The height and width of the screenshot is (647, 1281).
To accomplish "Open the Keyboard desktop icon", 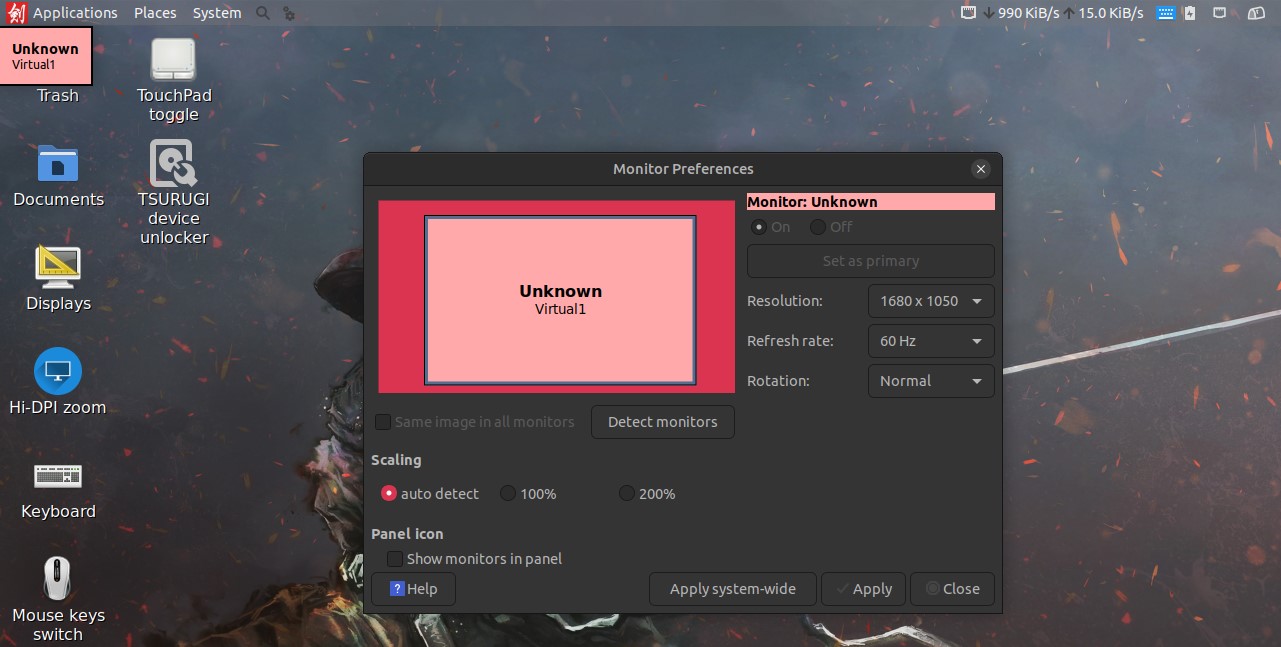I will coord(58,476).
